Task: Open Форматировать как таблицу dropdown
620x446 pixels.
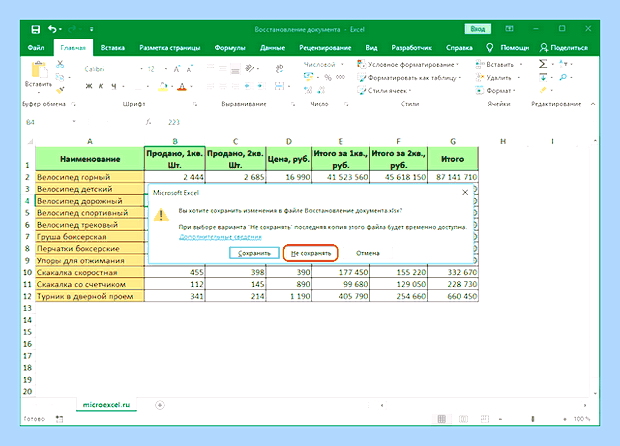Action: (409, 78)
